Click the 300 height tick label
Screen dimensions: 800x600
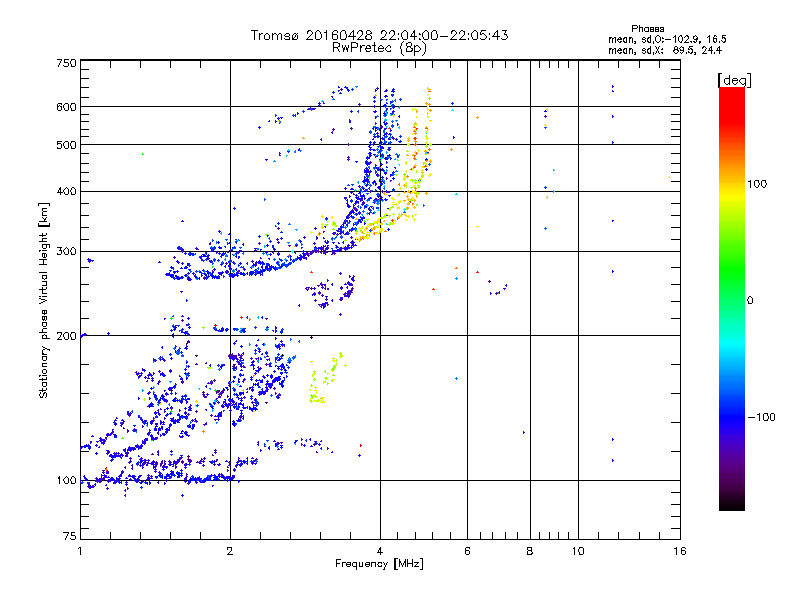(x=66, y=252)
